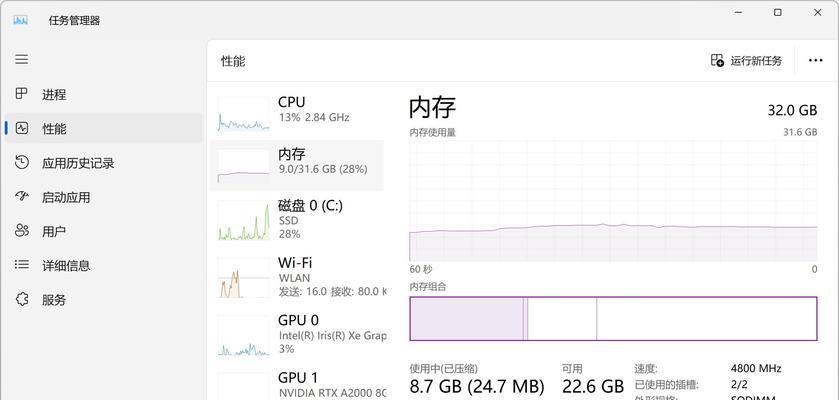839x400 pixels.
Task: Click the Task Manager app icon
Action: point(20,20)
